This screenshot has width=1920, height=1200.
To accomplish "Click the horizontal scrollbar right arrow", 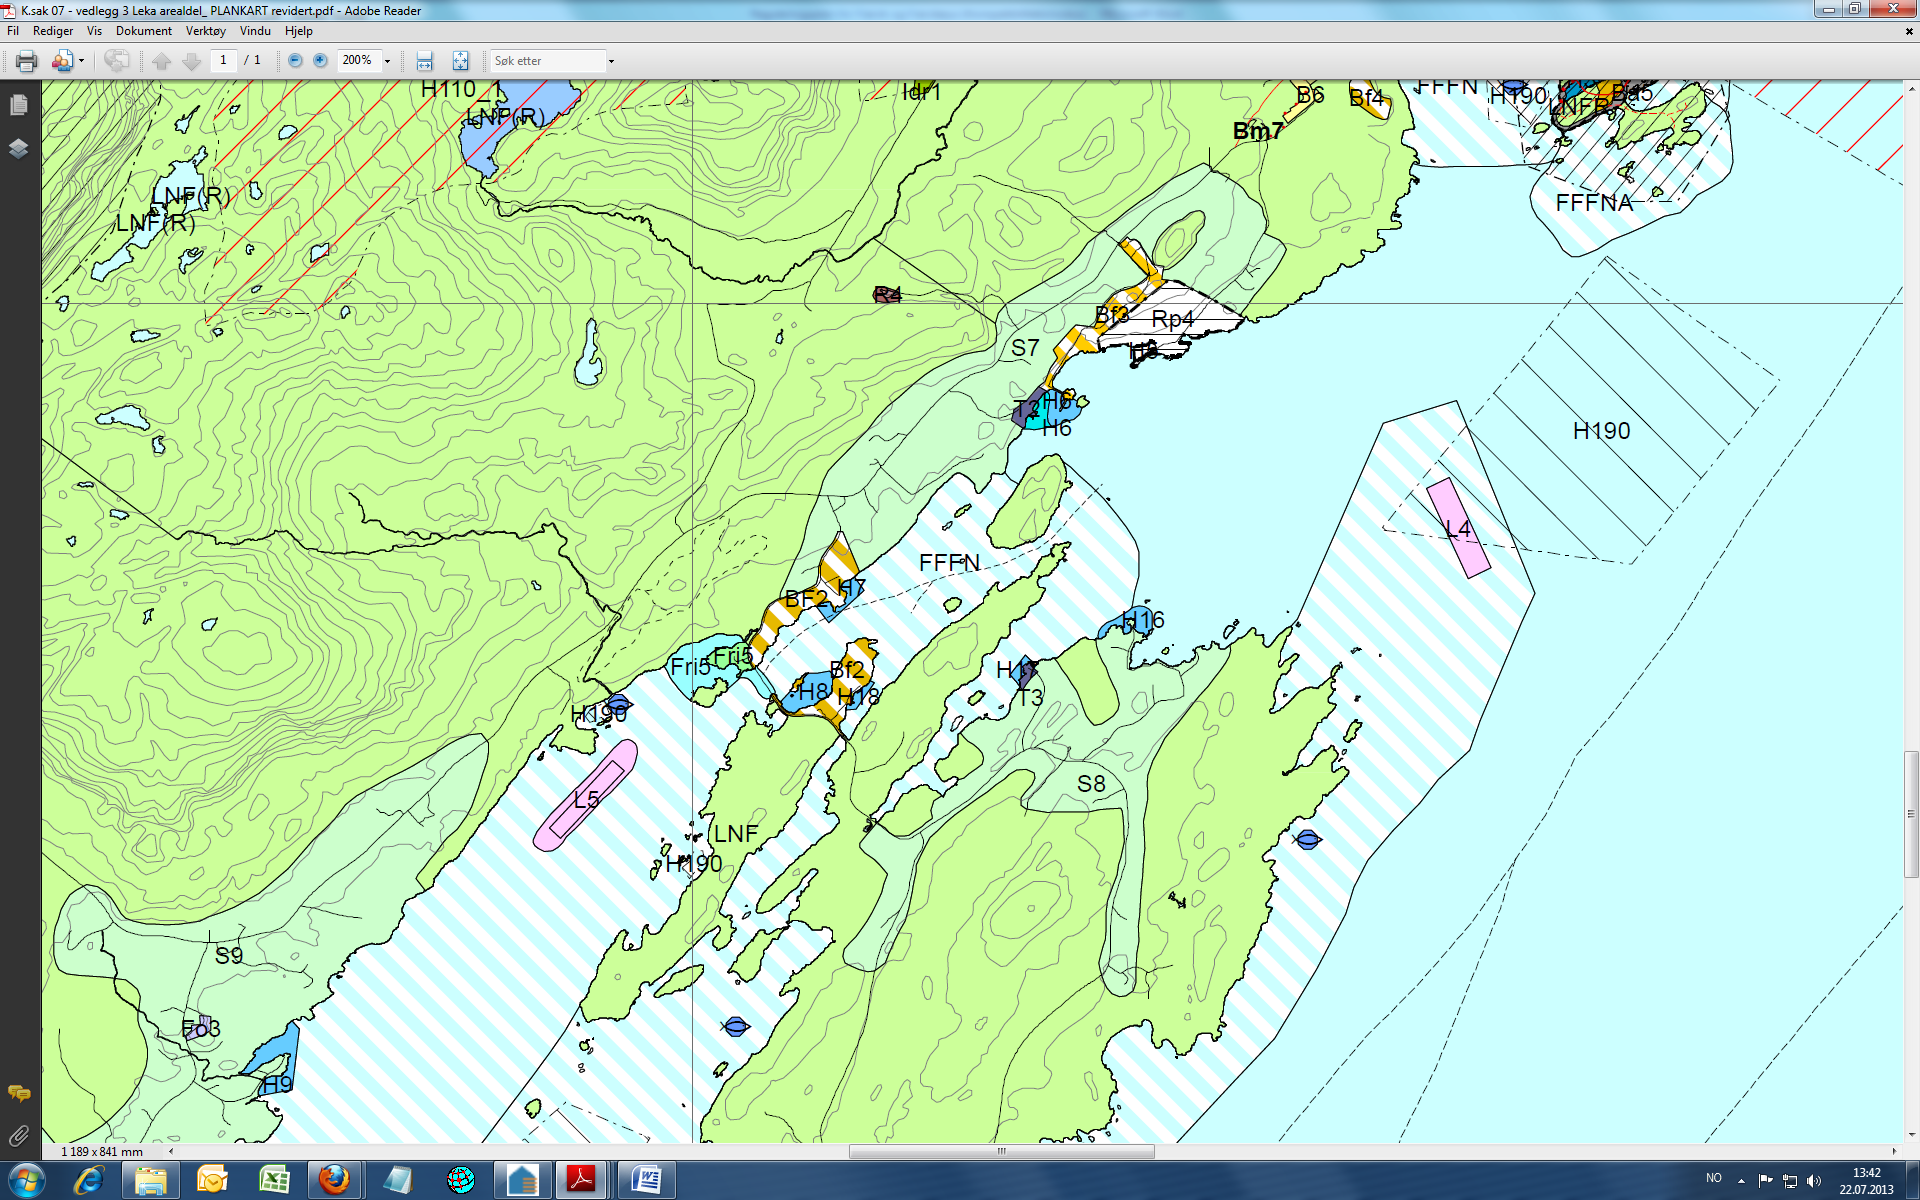I will click(x=1894, y=1151).
